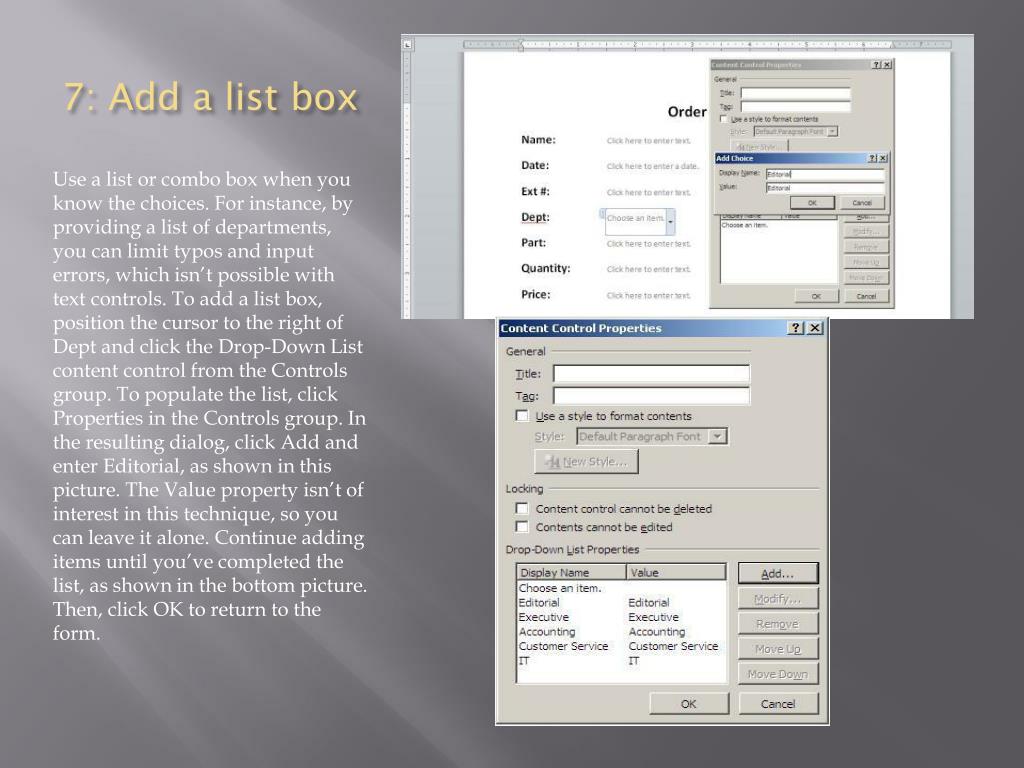Open the Style 'Default Paragraph Font' dropdown in large dialog
1024x768 pixels.
(x=718, y=436)
